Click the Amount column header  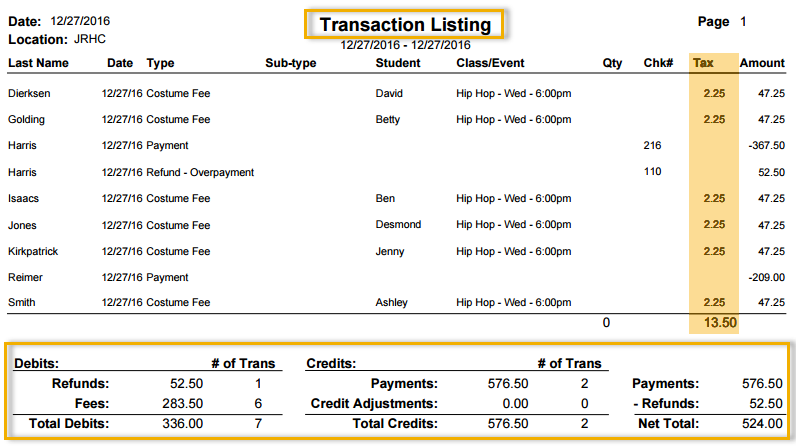tap(762, 63)
